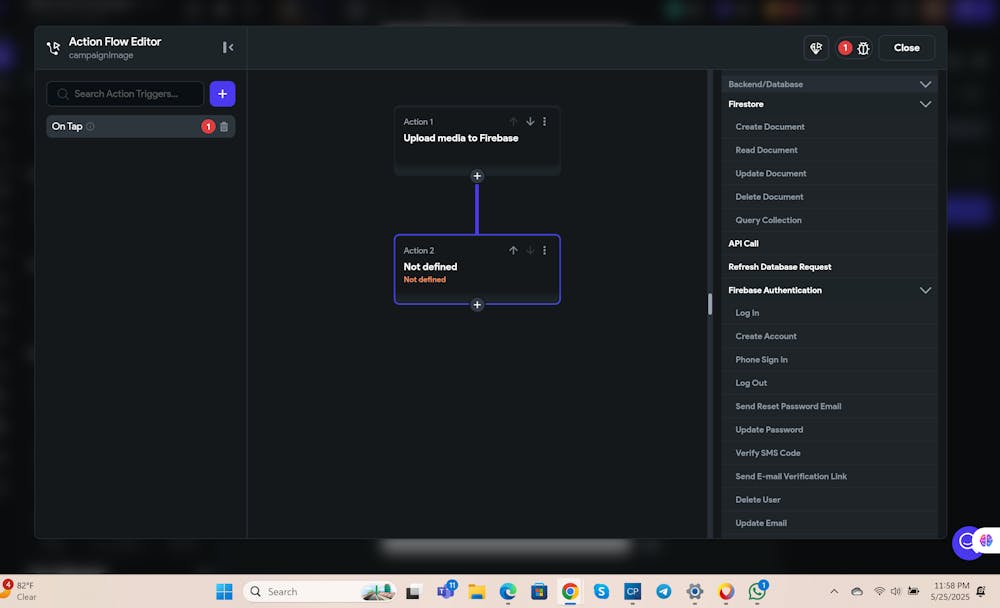Move Action 2 up with arrow icon
This screenshot has width=1000, height=608.
513,250
